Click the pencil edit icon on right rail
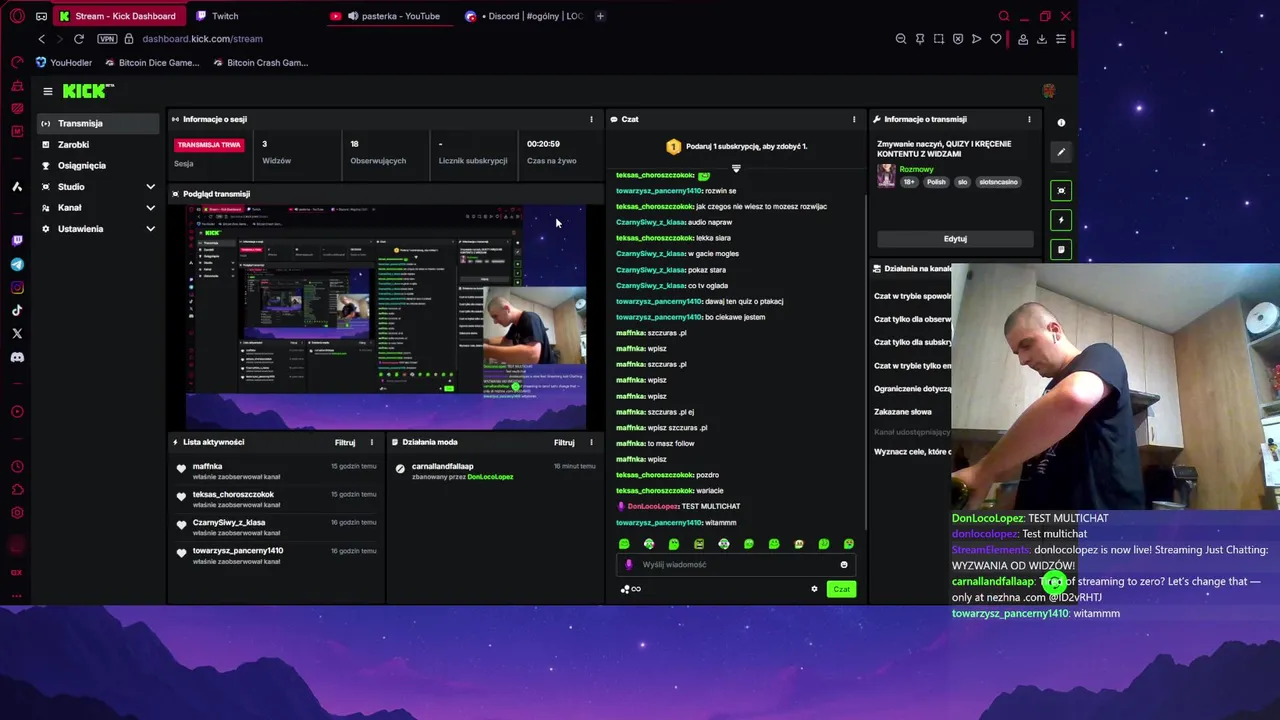The image size is (1280, 720). [x=1061, y=152]
